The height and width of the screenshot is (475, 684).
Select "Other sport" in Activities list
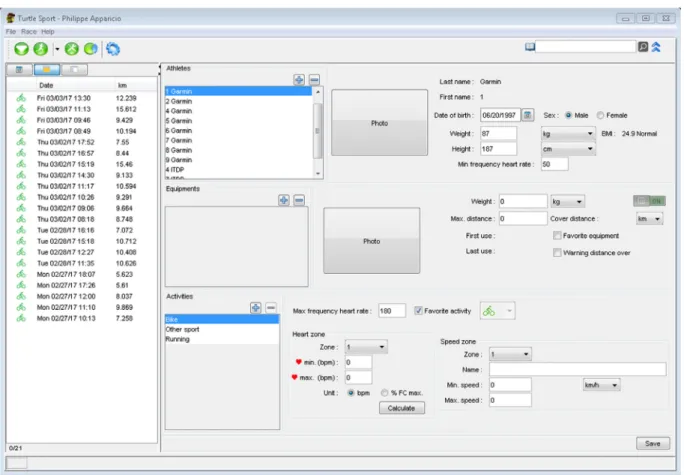point(222,329)
